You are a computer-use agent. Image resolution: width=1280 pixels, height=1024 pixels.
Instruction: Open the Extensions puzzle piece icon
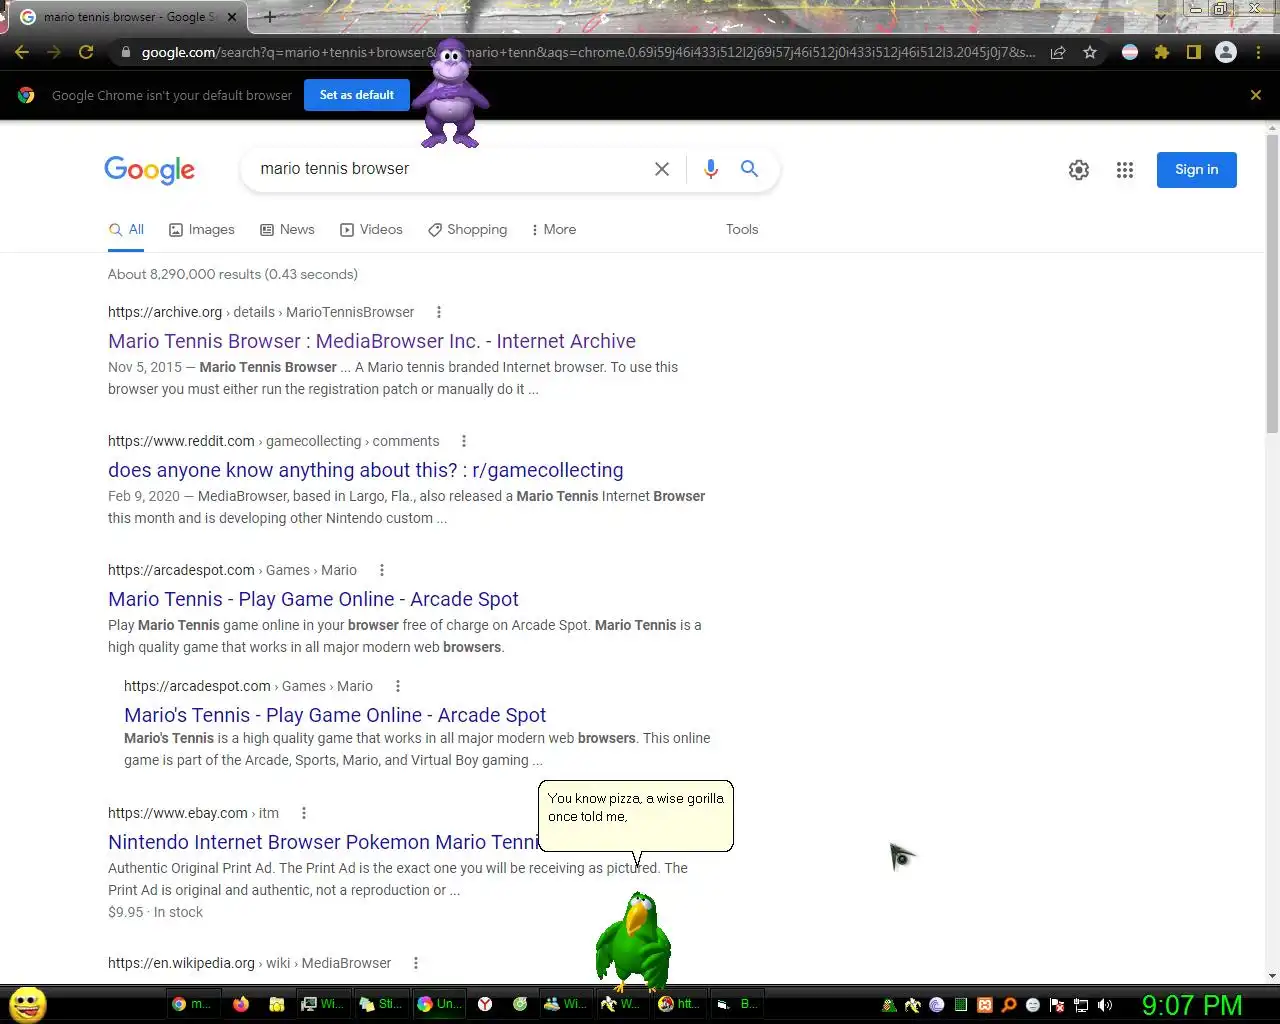(x=1162, y=52)
